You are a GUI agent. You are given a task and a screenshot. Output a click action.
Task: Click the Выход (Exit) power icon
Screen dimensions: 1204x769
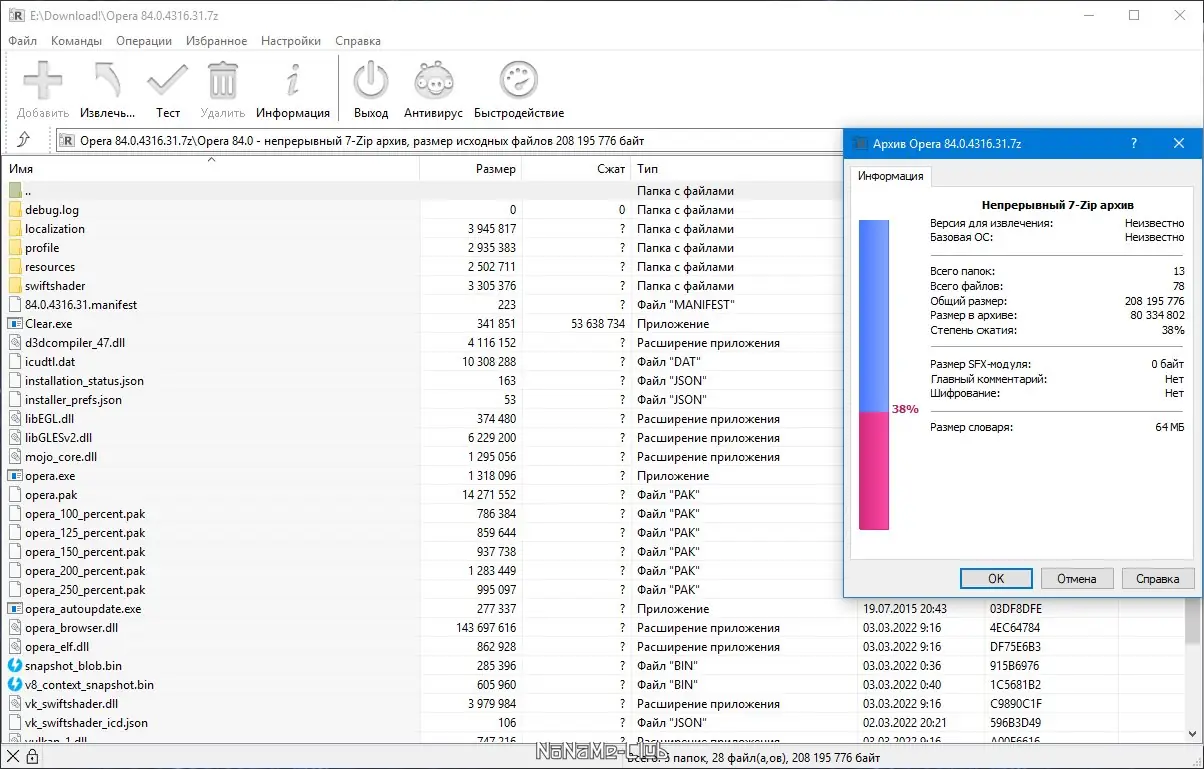[370, 78]
